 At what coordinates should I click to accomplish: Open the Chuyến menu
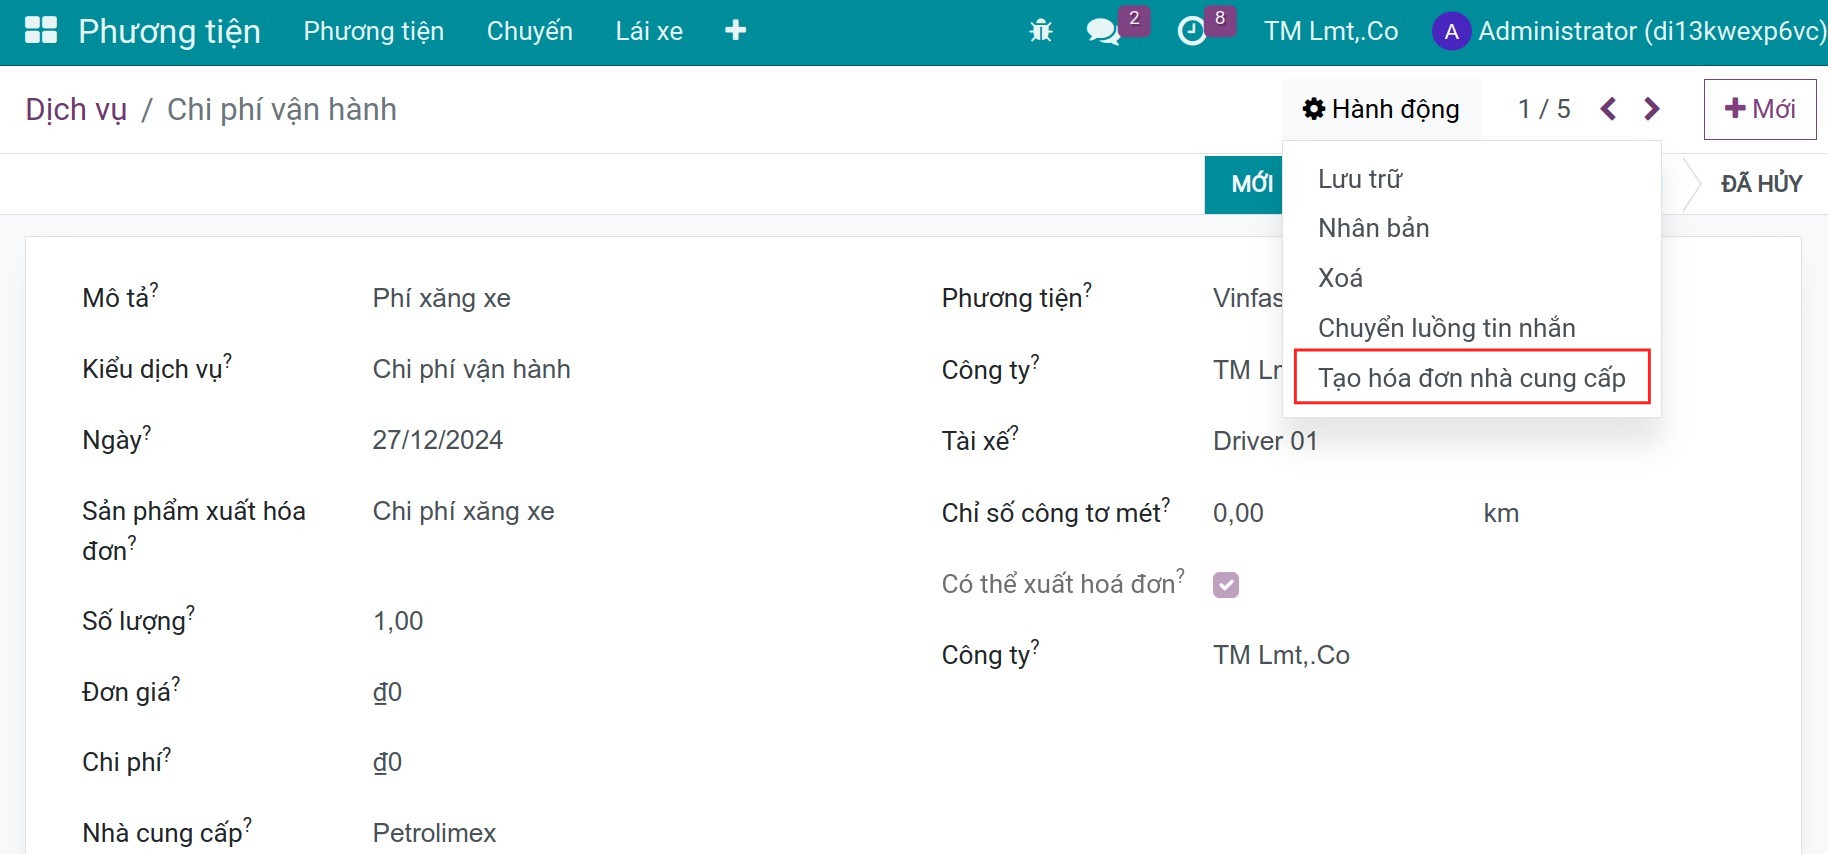(530, 31)
